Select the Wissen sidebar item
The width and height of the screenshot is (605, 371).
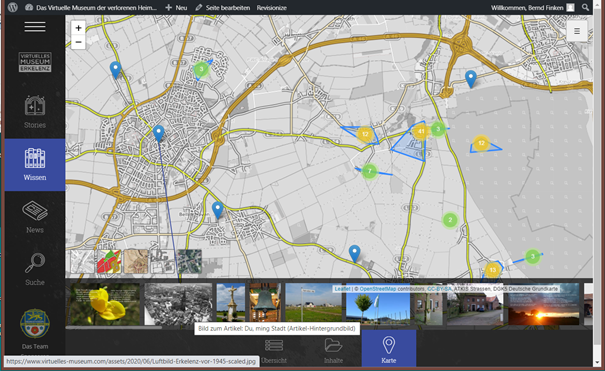pyautogui.click(x=35, y=165)
